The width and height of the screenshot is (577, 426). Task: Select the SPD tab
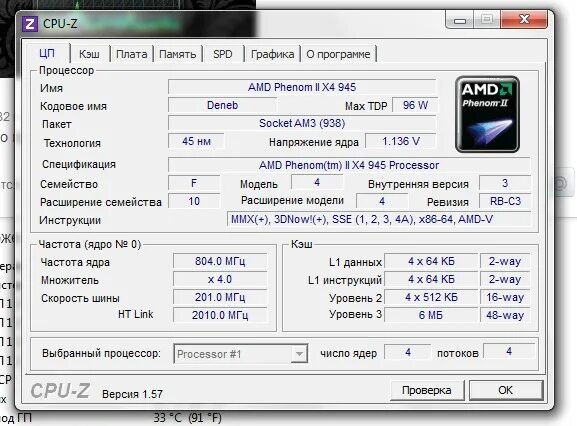(x=223, y=54)
